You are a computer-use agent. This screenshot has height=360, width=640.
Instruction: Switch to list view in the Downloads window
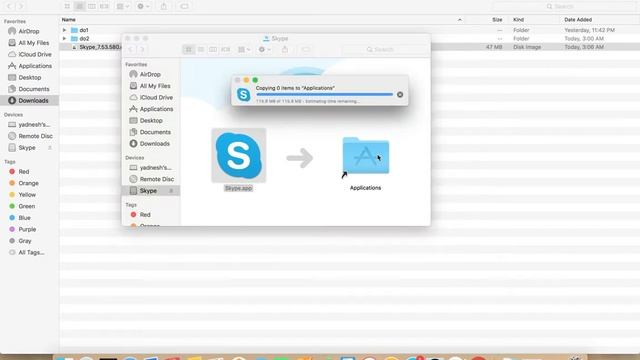pos(80,7)
